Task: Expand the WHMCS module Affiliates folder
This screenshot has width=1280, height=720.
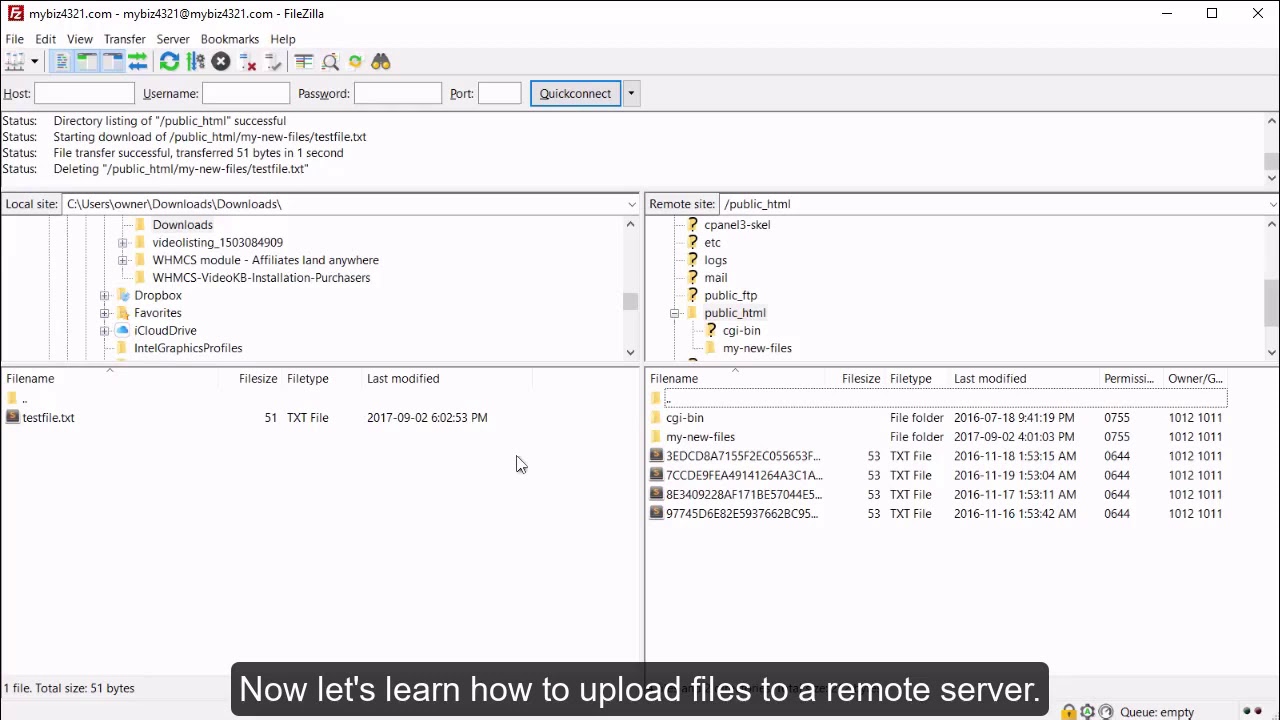Action: (x=123, y=260)
